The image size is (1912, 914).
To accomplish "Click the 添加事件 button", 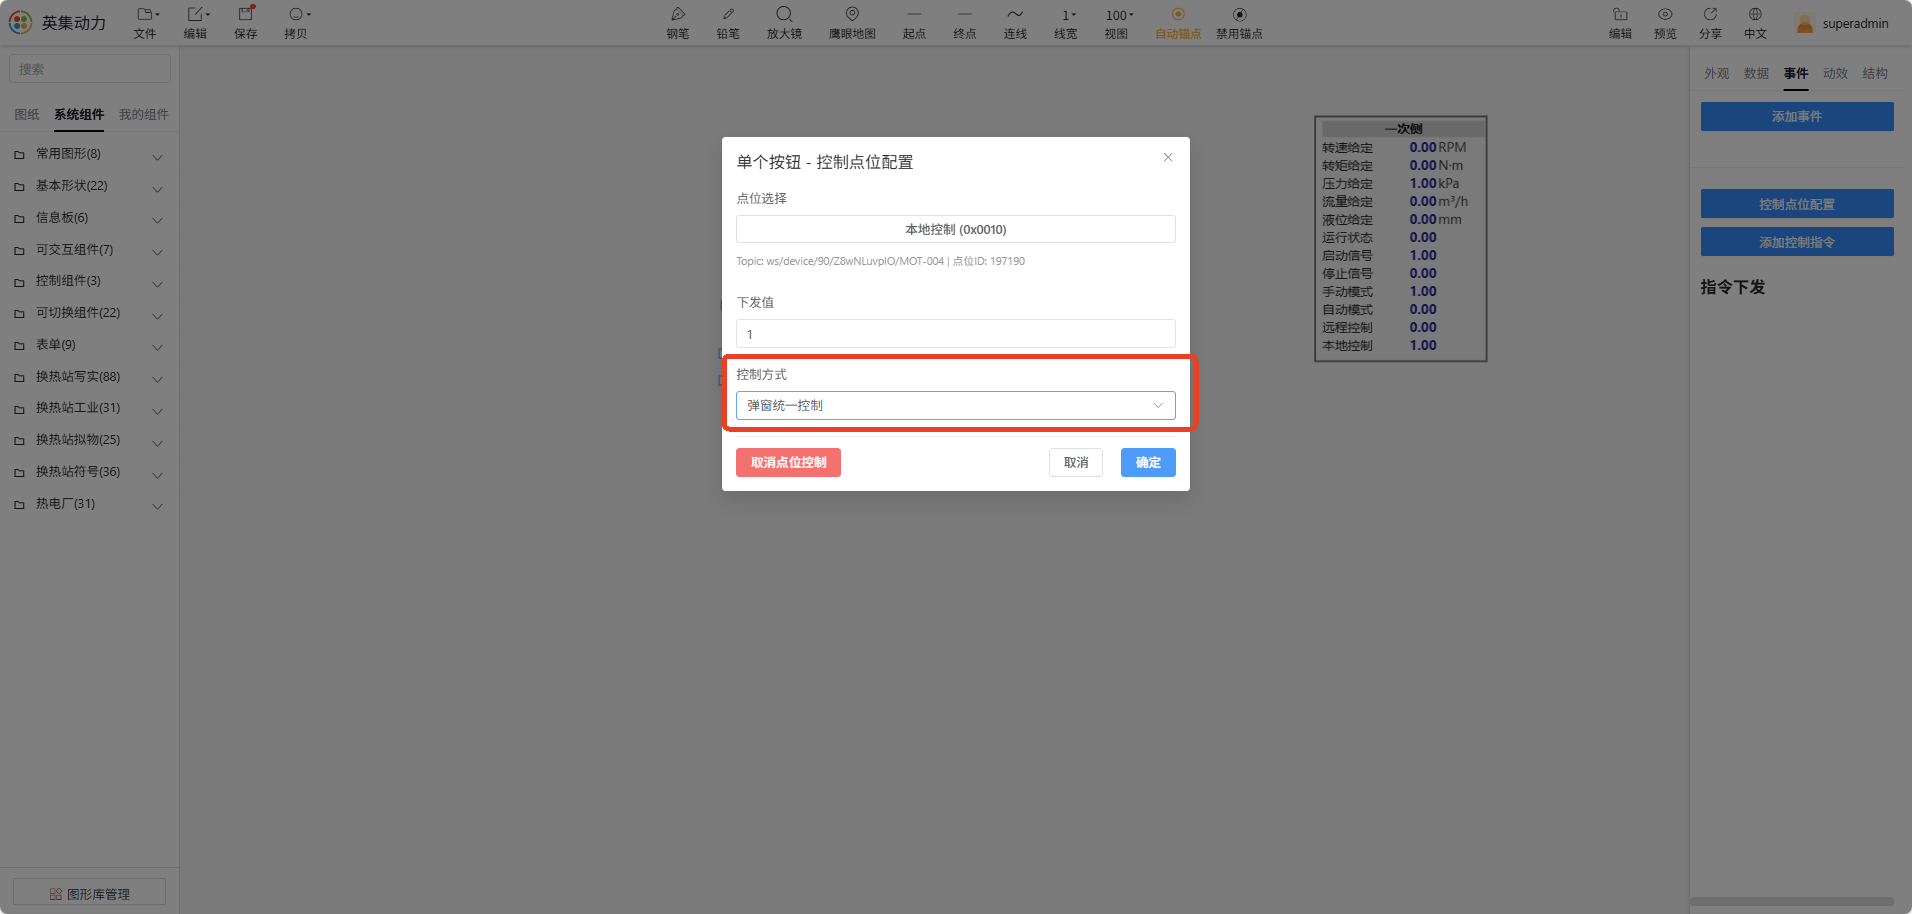I will [1797, 116].
